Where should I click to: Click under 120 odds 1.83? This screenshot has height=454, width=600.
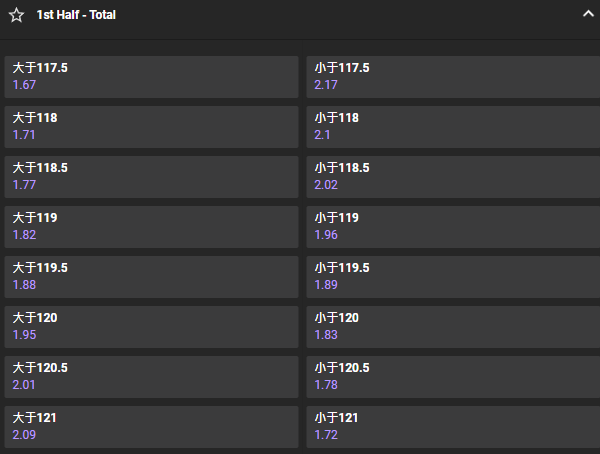point(453,327)
